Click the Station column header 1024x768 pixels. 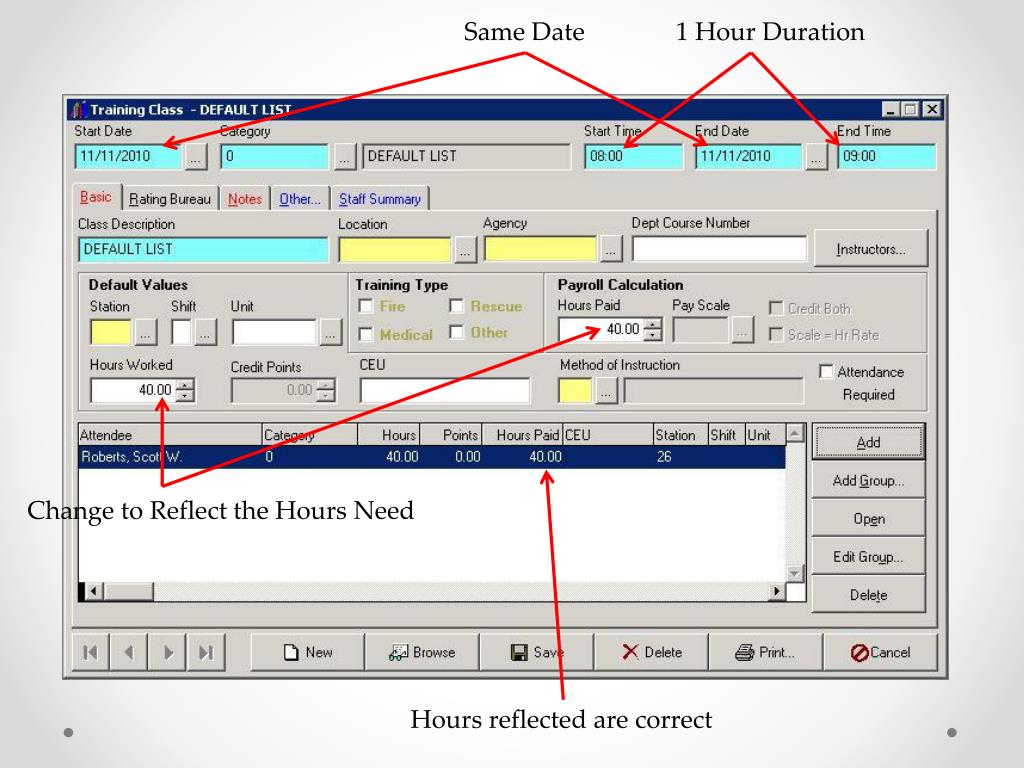(x=680, y=435)
